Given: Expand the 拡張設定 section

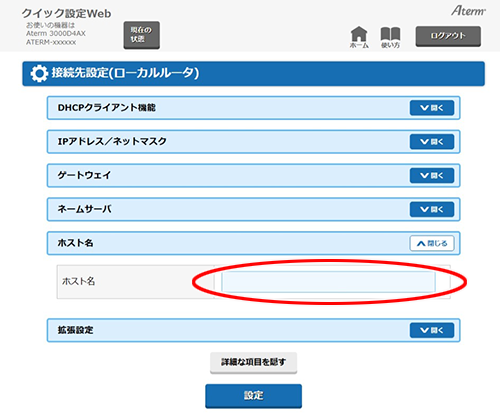Looking at the screenshot, I should [432, 330].
